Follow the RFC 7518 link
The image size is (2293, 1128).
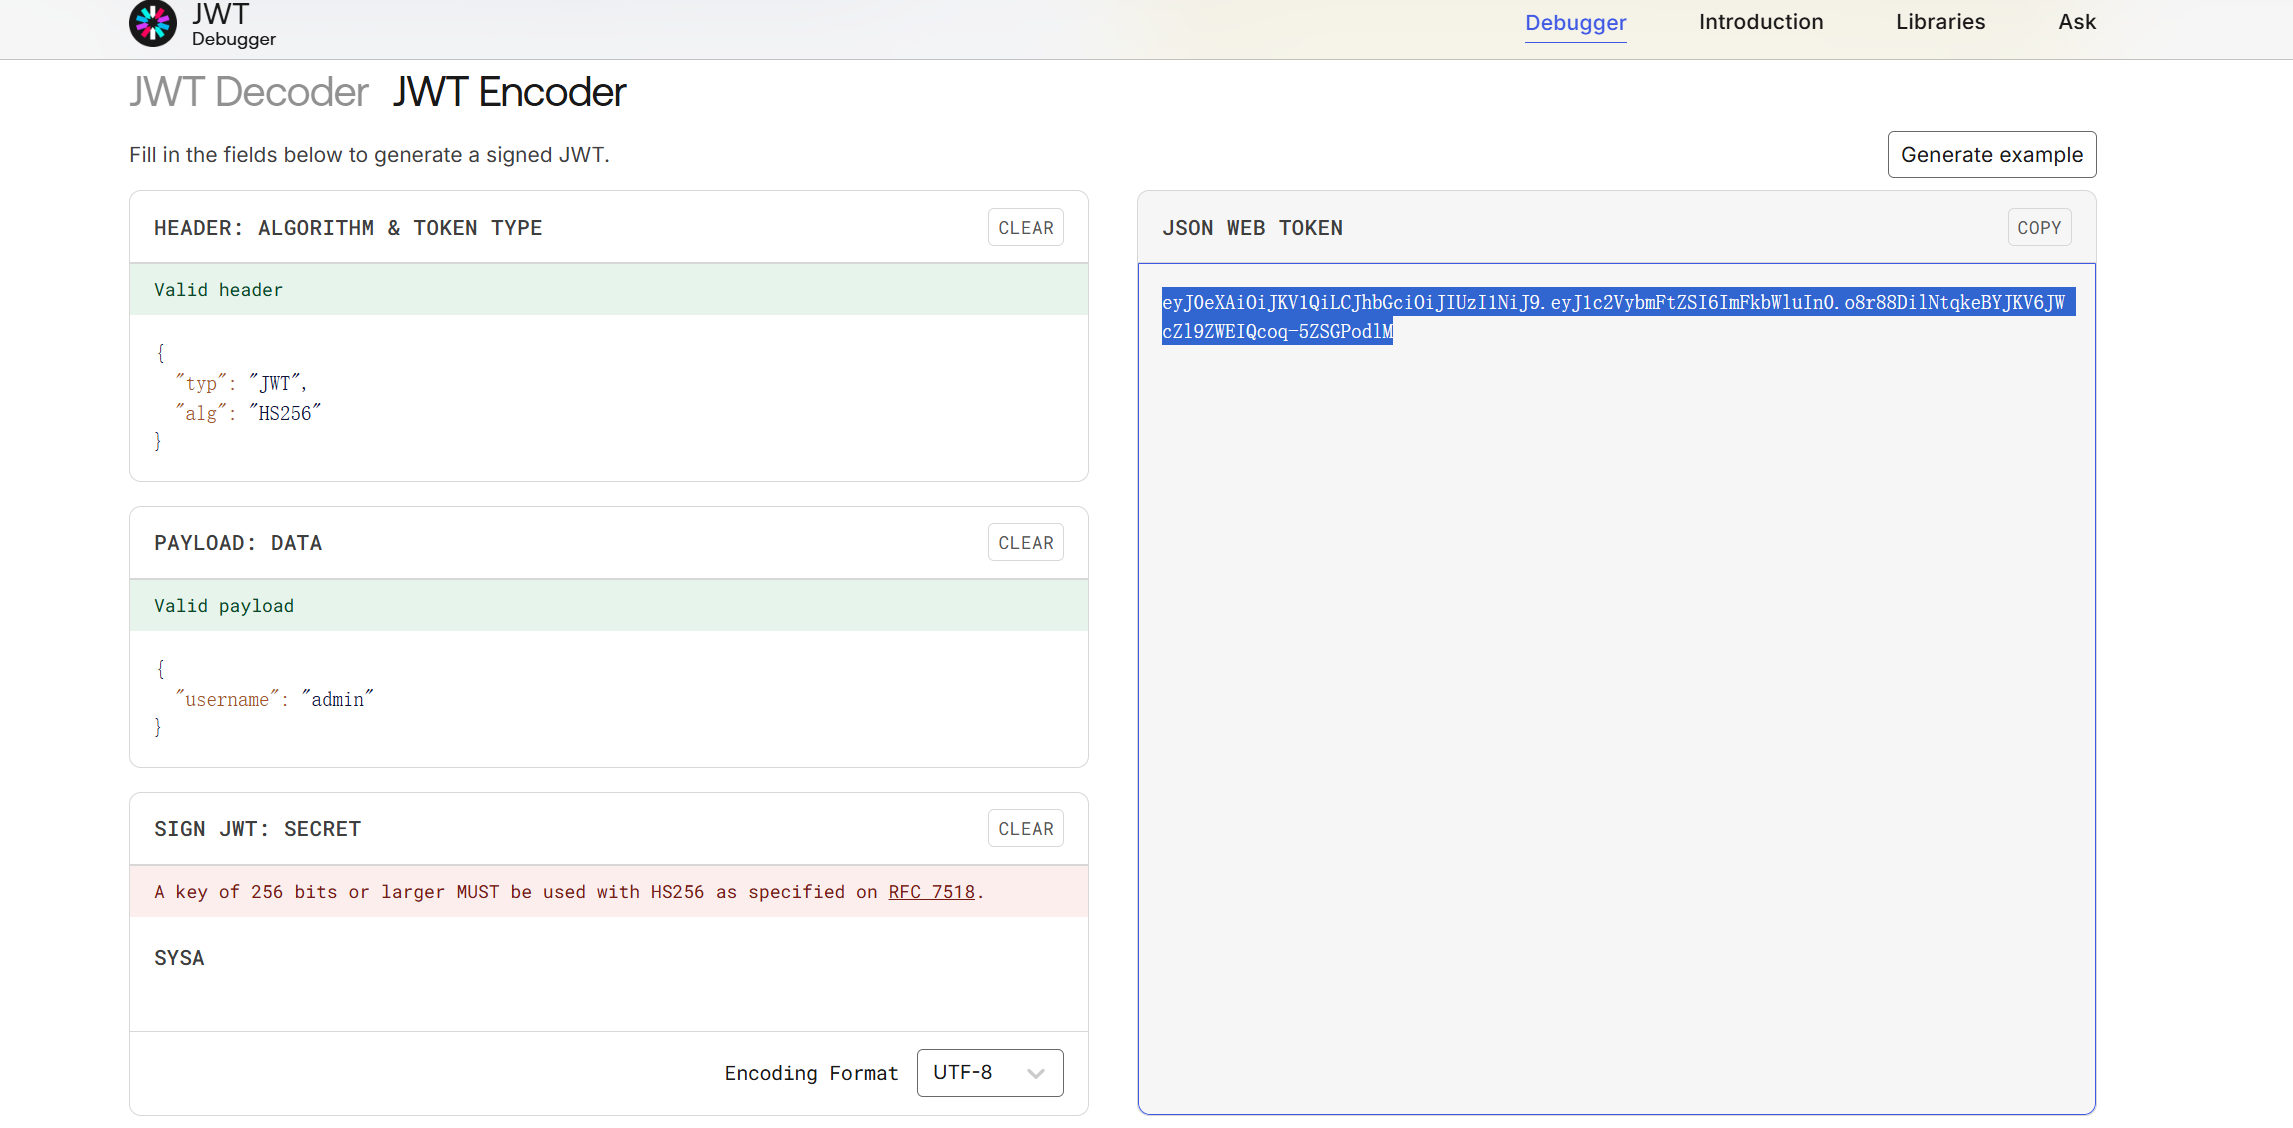[x=931, y=892]
